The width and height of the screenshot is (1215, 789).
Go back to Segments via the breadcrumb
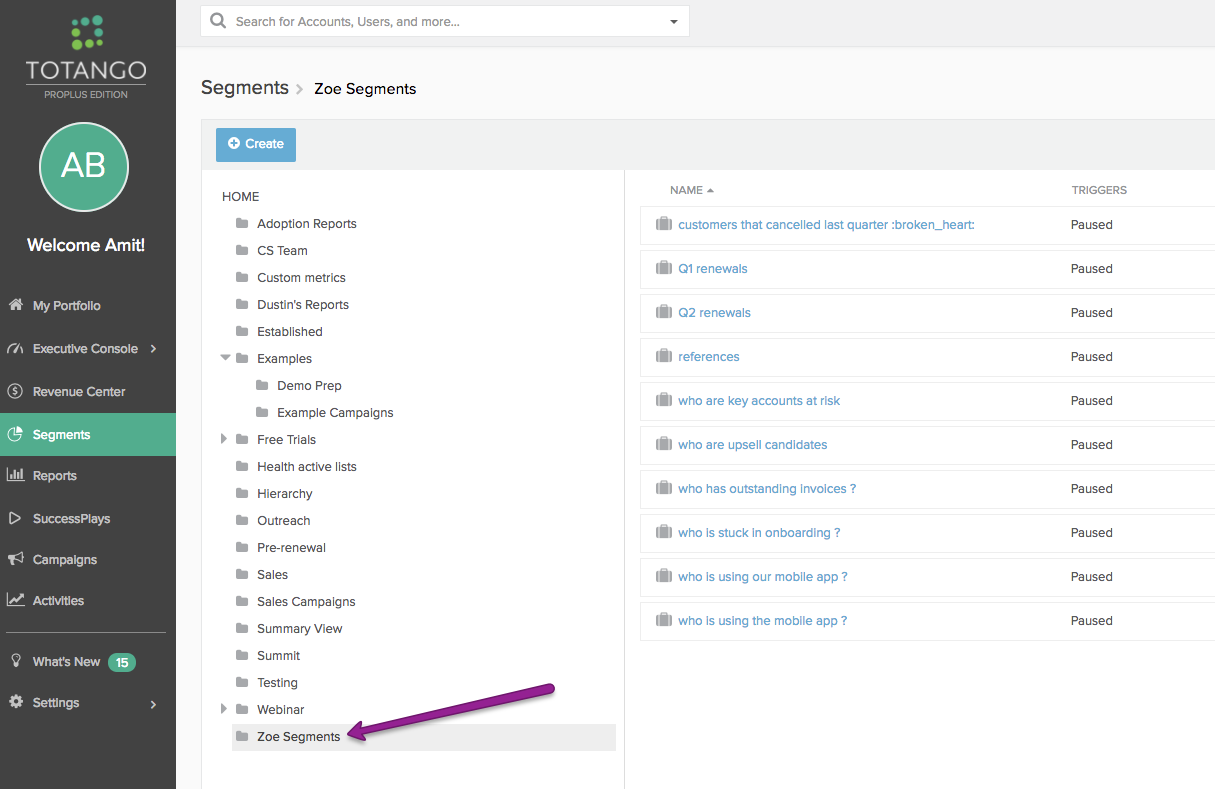pos(245,88)
